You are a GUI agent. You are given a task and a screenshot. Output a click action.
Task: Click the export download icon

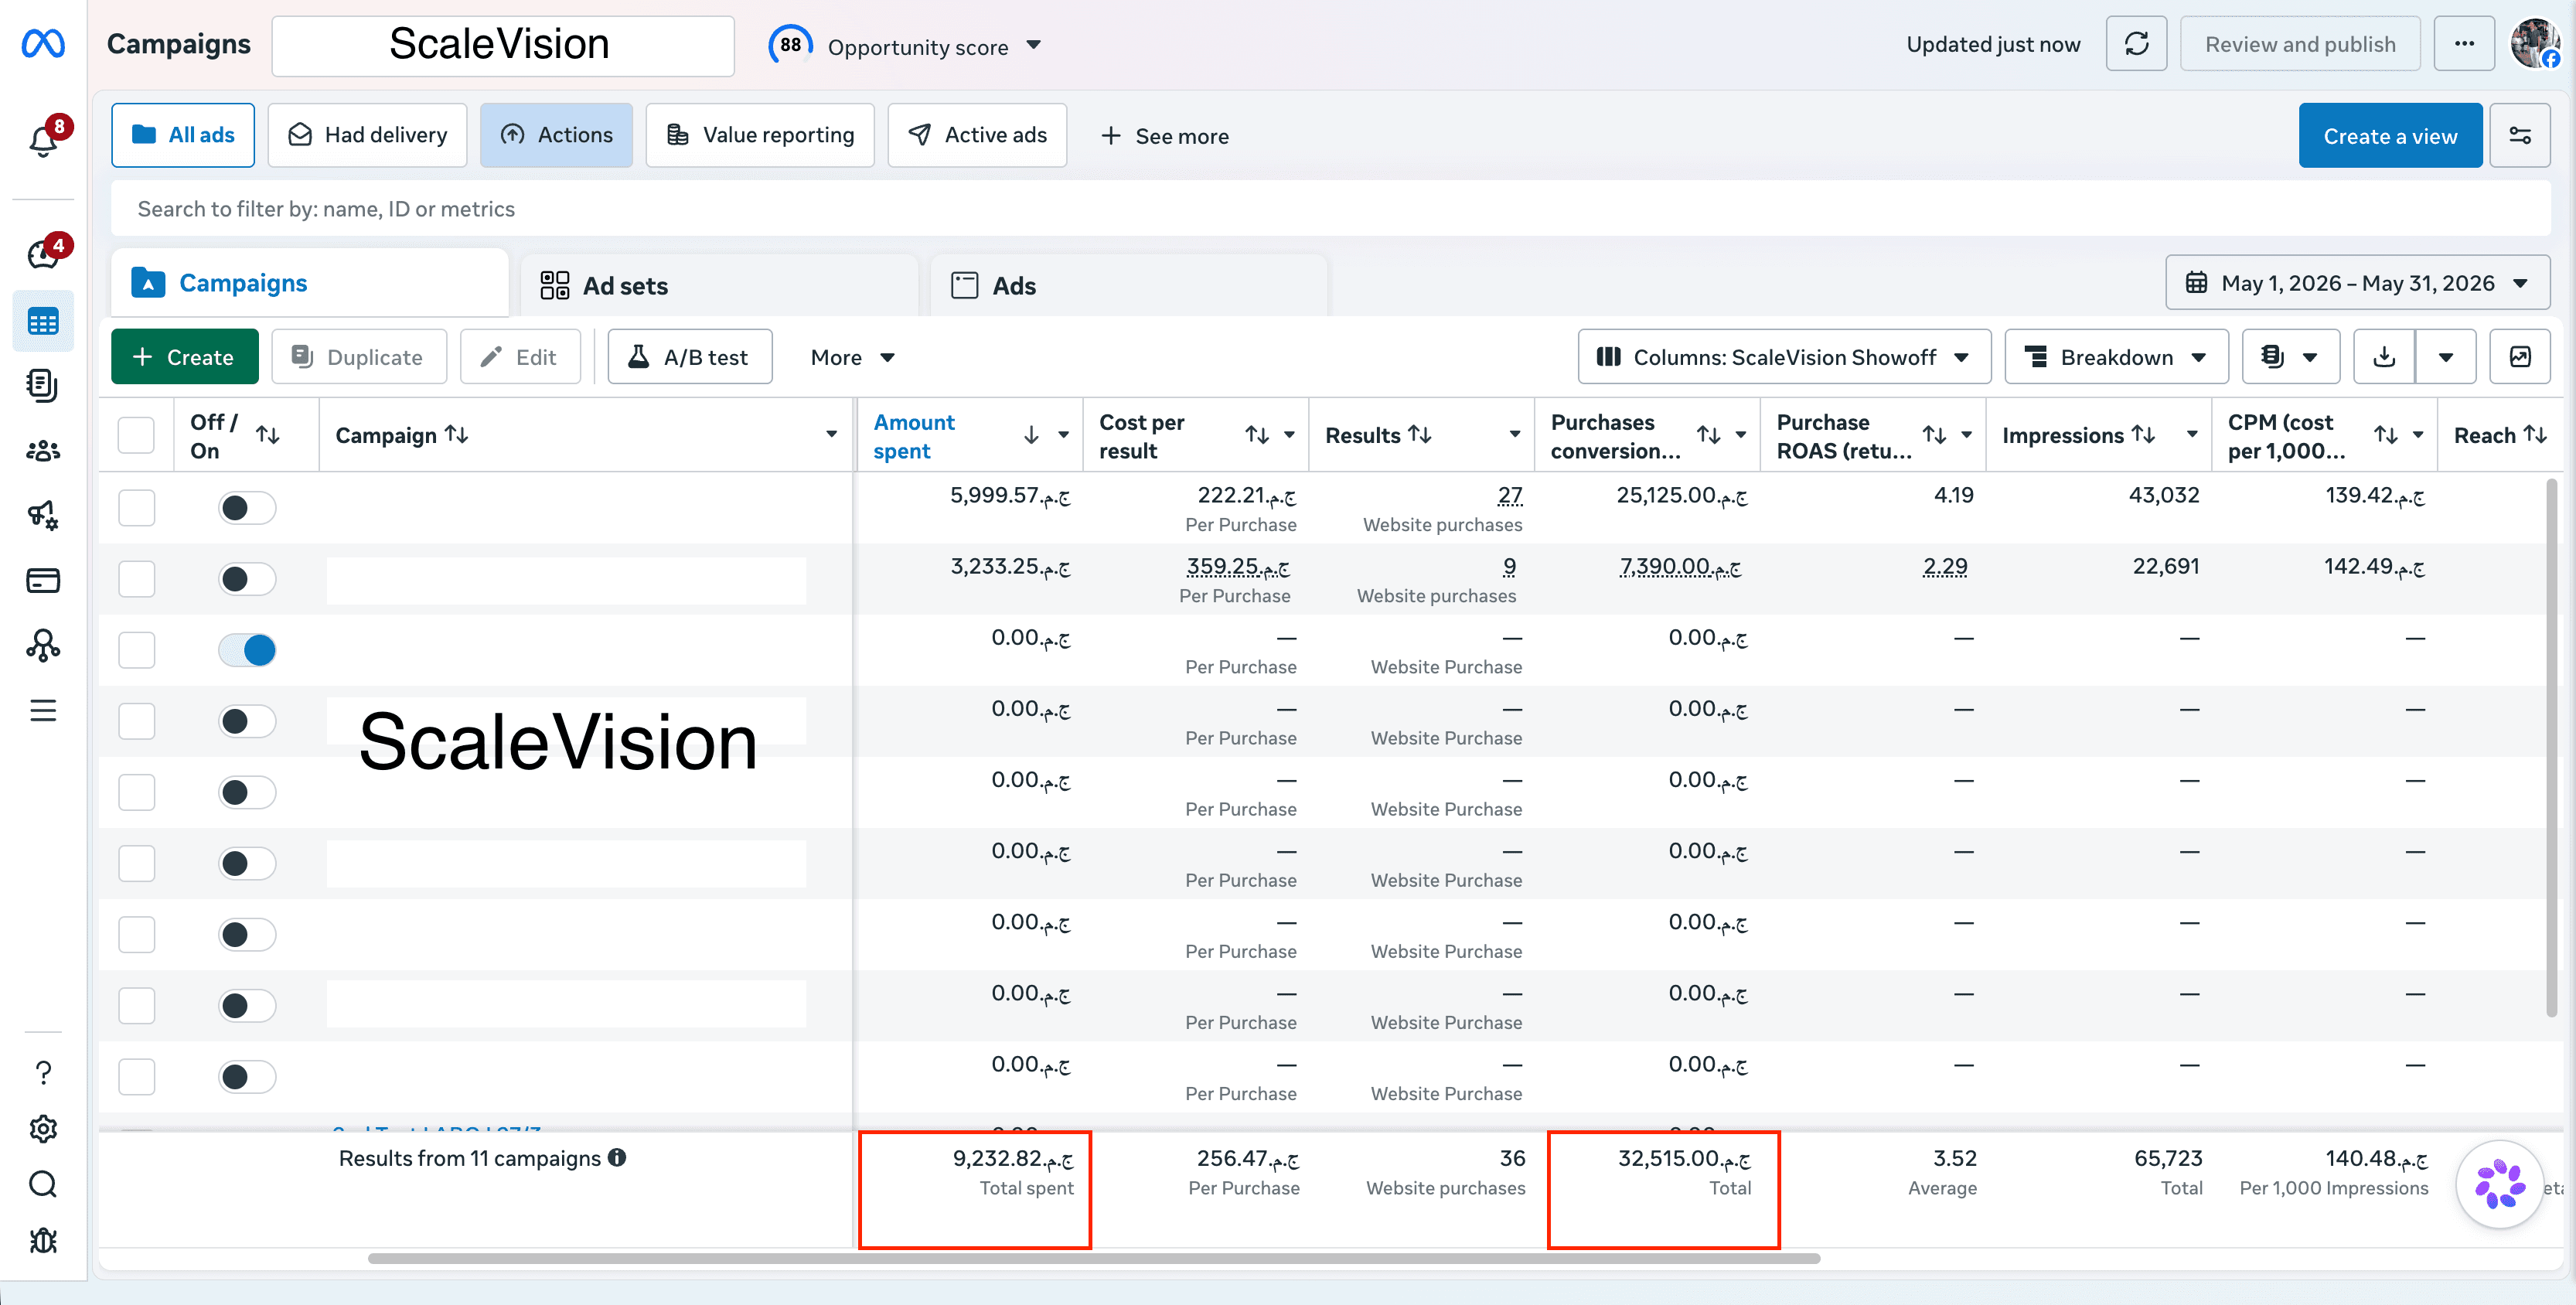[2384, 357]
